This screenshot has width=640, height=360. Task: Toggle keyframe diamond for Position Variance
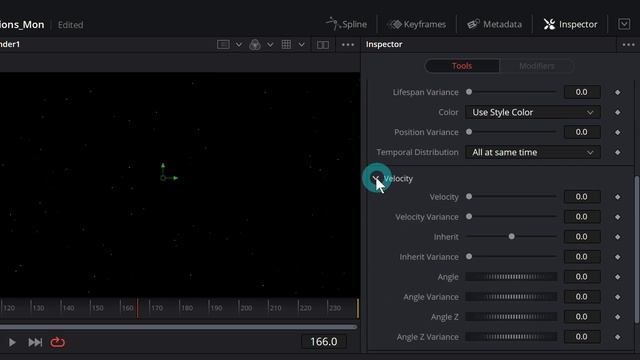(x=618, y=132)
